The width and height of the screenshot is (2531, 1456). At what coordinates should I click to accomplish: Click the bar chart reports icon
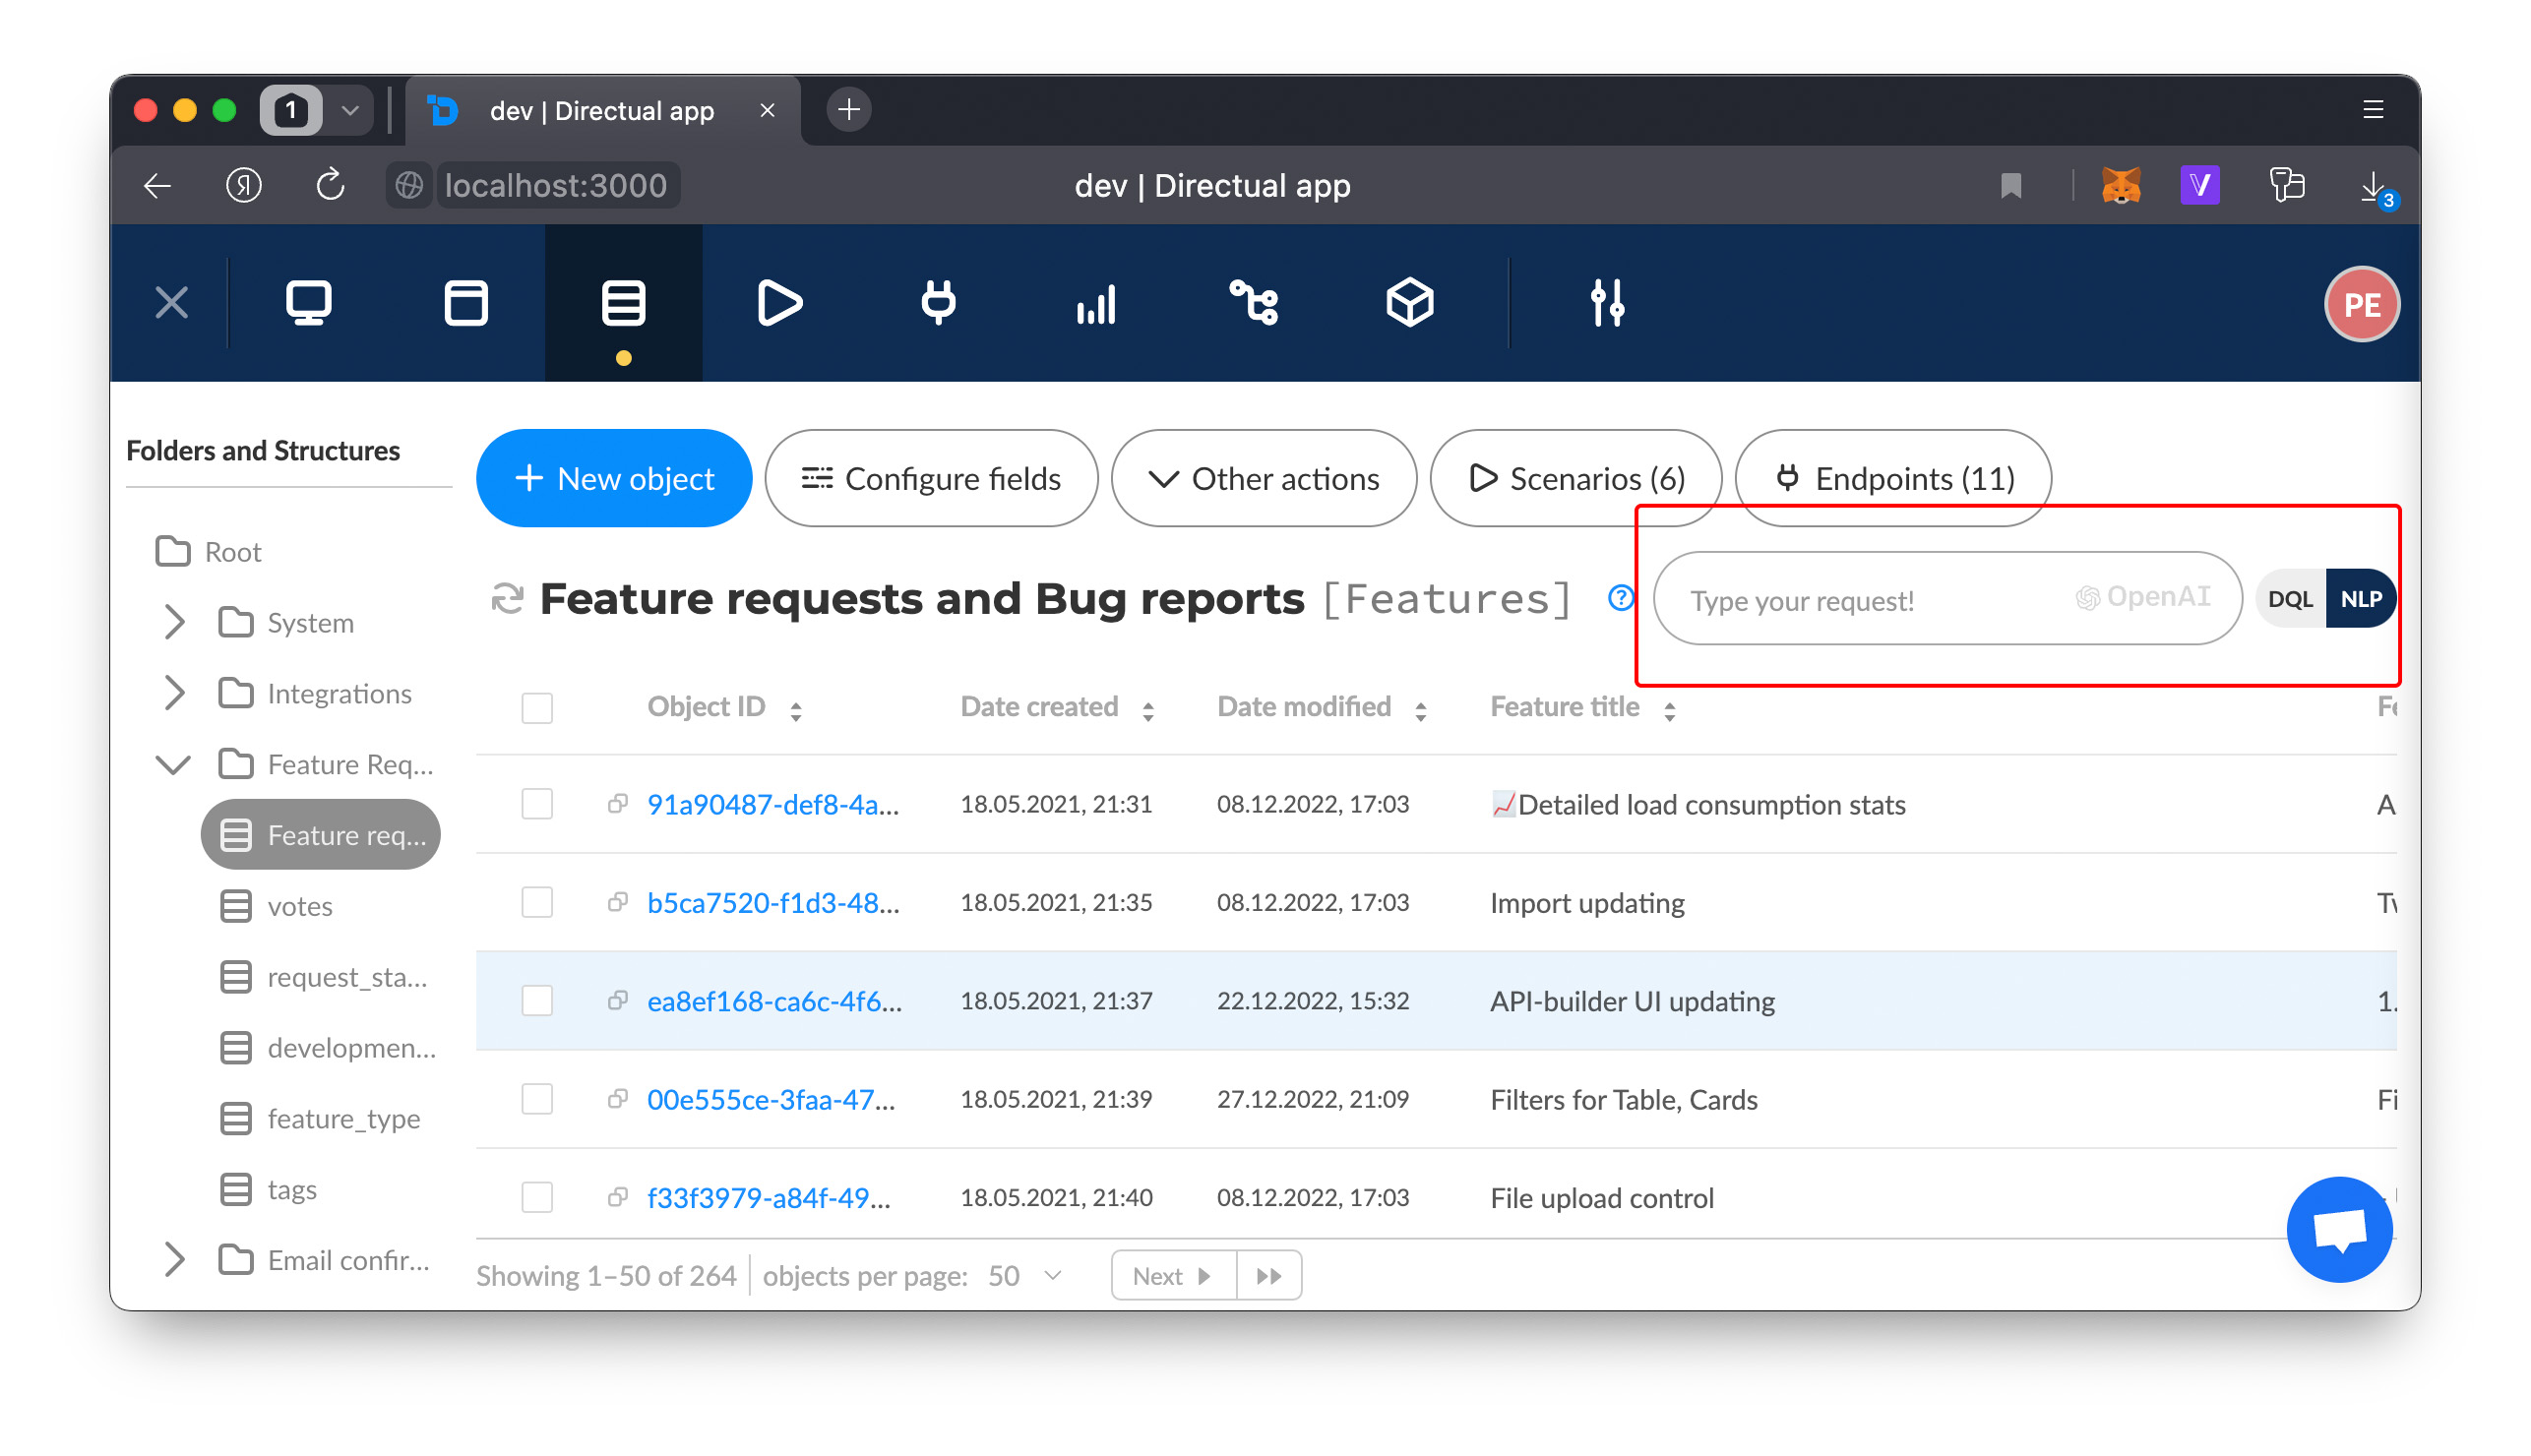click(1095, 303)
